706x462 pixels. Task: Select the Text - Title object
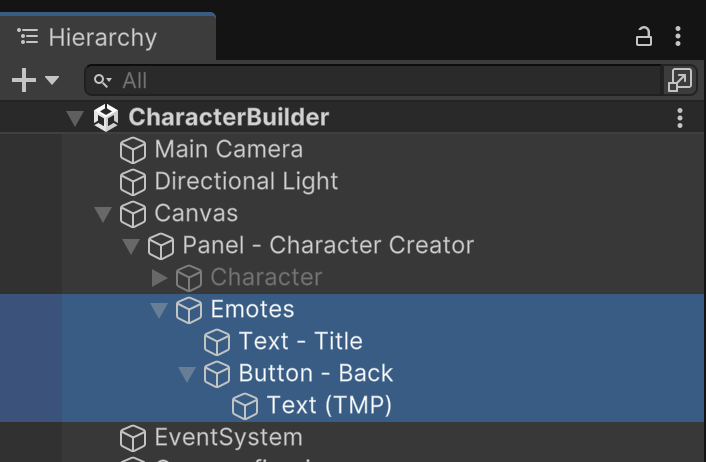pos(300,342)
